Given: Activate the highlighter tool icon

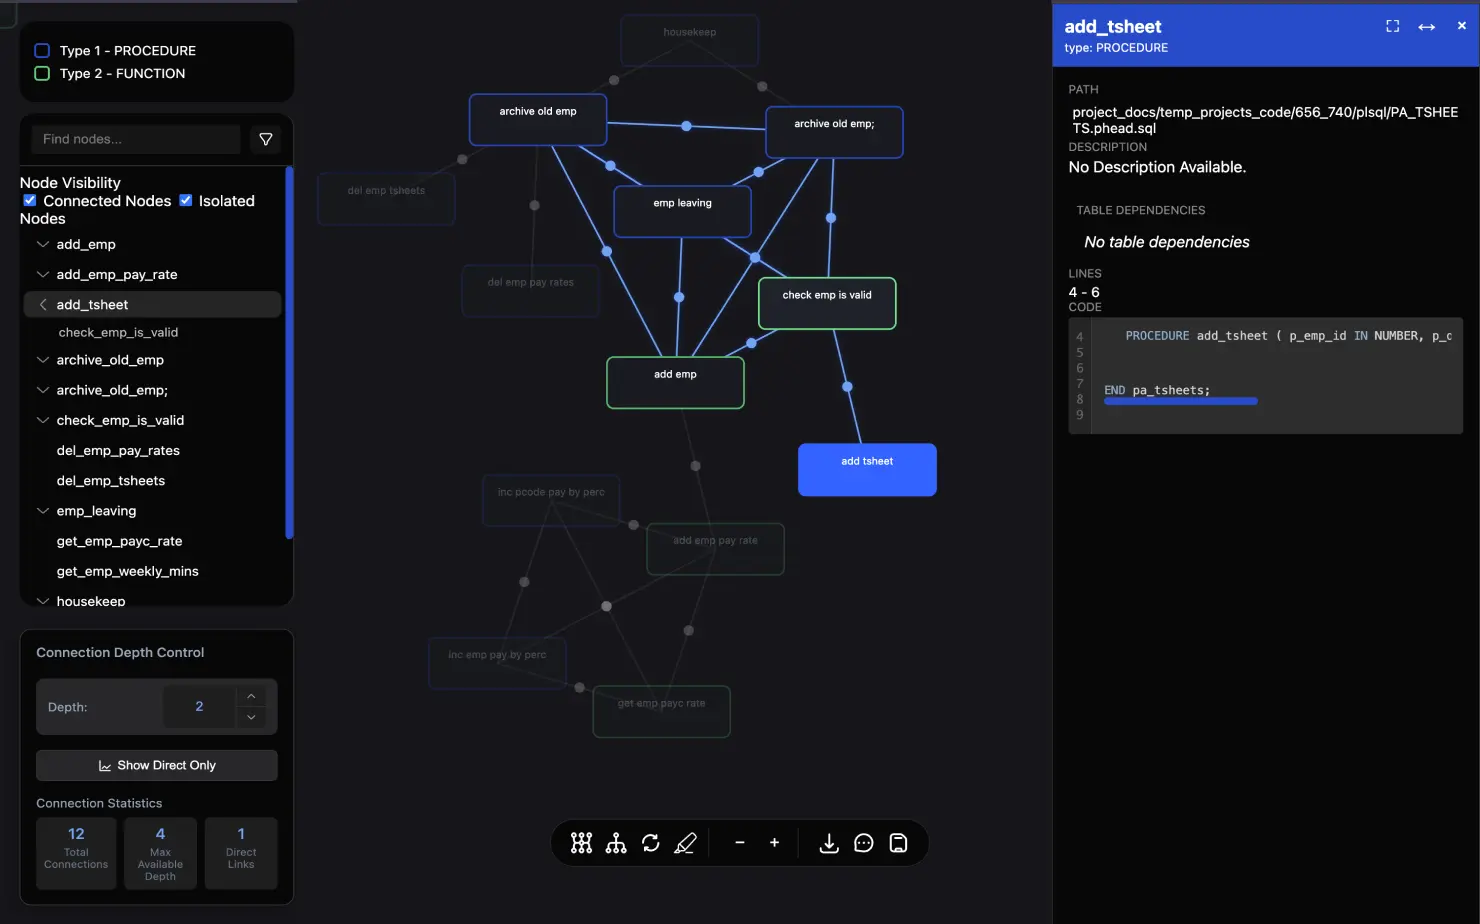Looking at the screenshot, I should click(685, 843).
